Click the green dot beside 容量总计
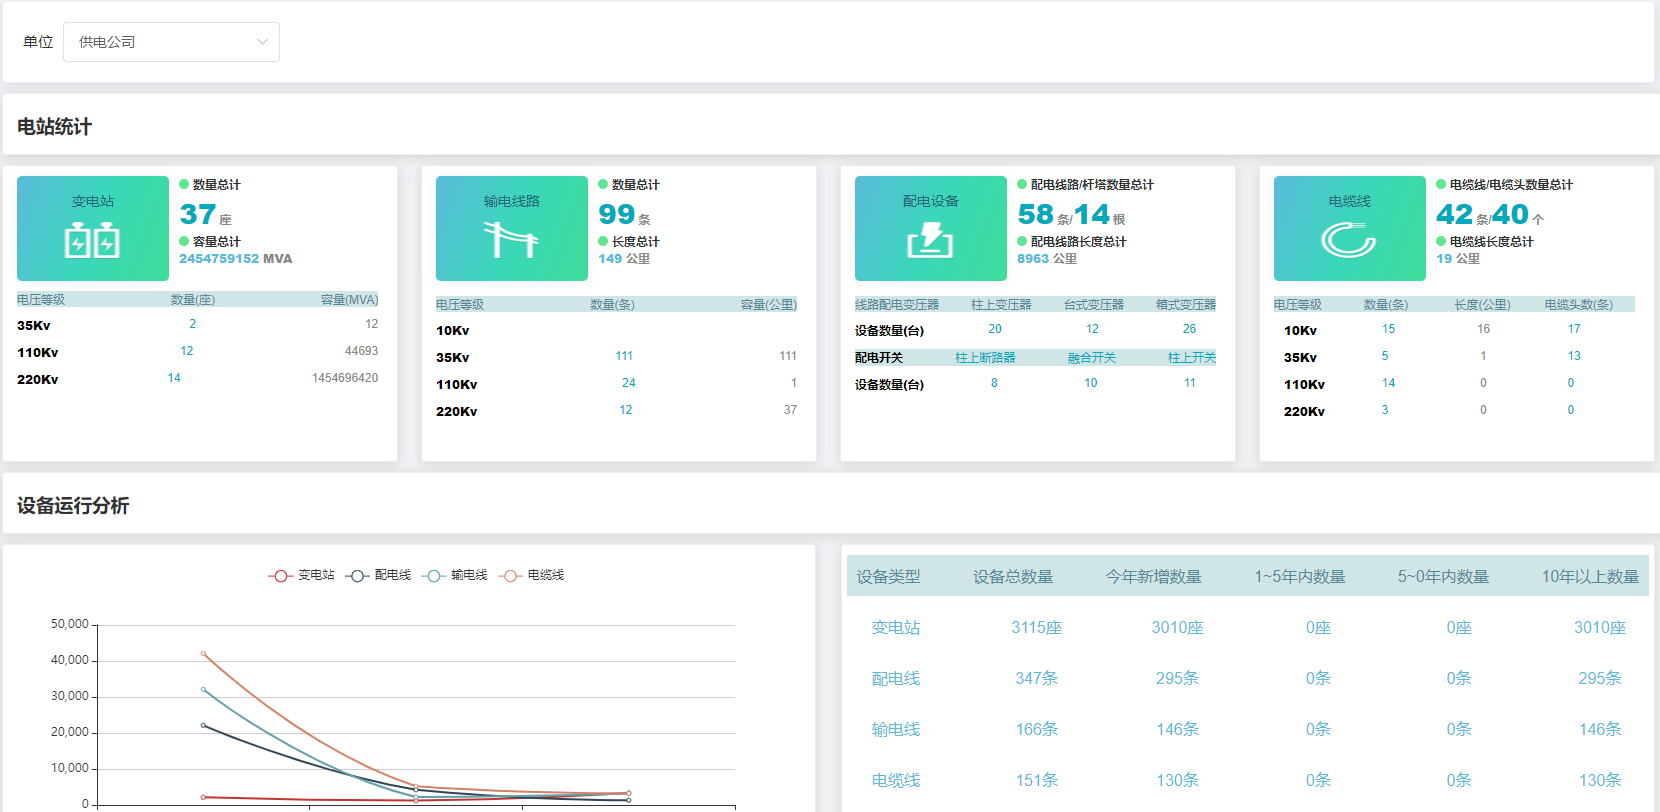This screenshot has height=812, width=1660. 184,241
